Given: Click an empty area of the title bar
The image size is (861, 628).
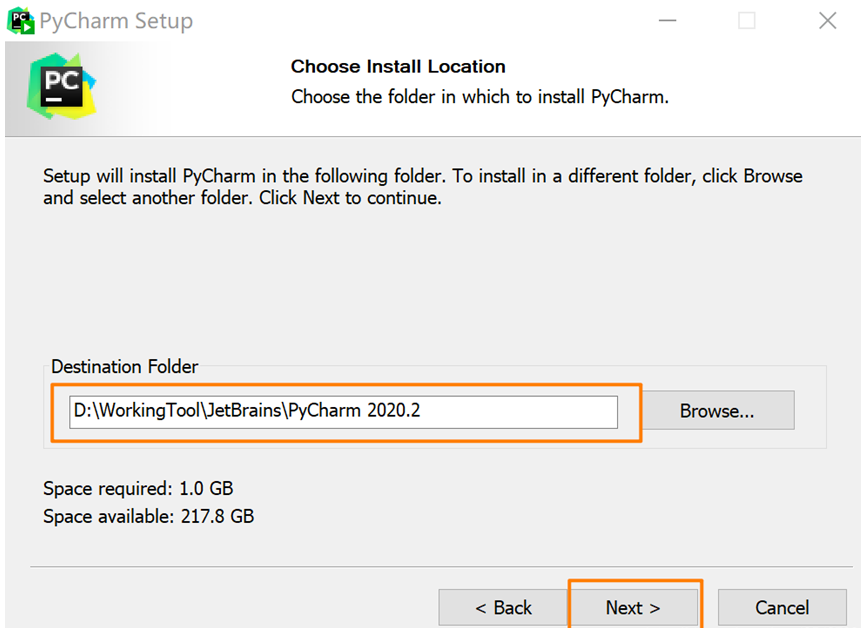Looking at the screenshot, I should tap(420, 20).
